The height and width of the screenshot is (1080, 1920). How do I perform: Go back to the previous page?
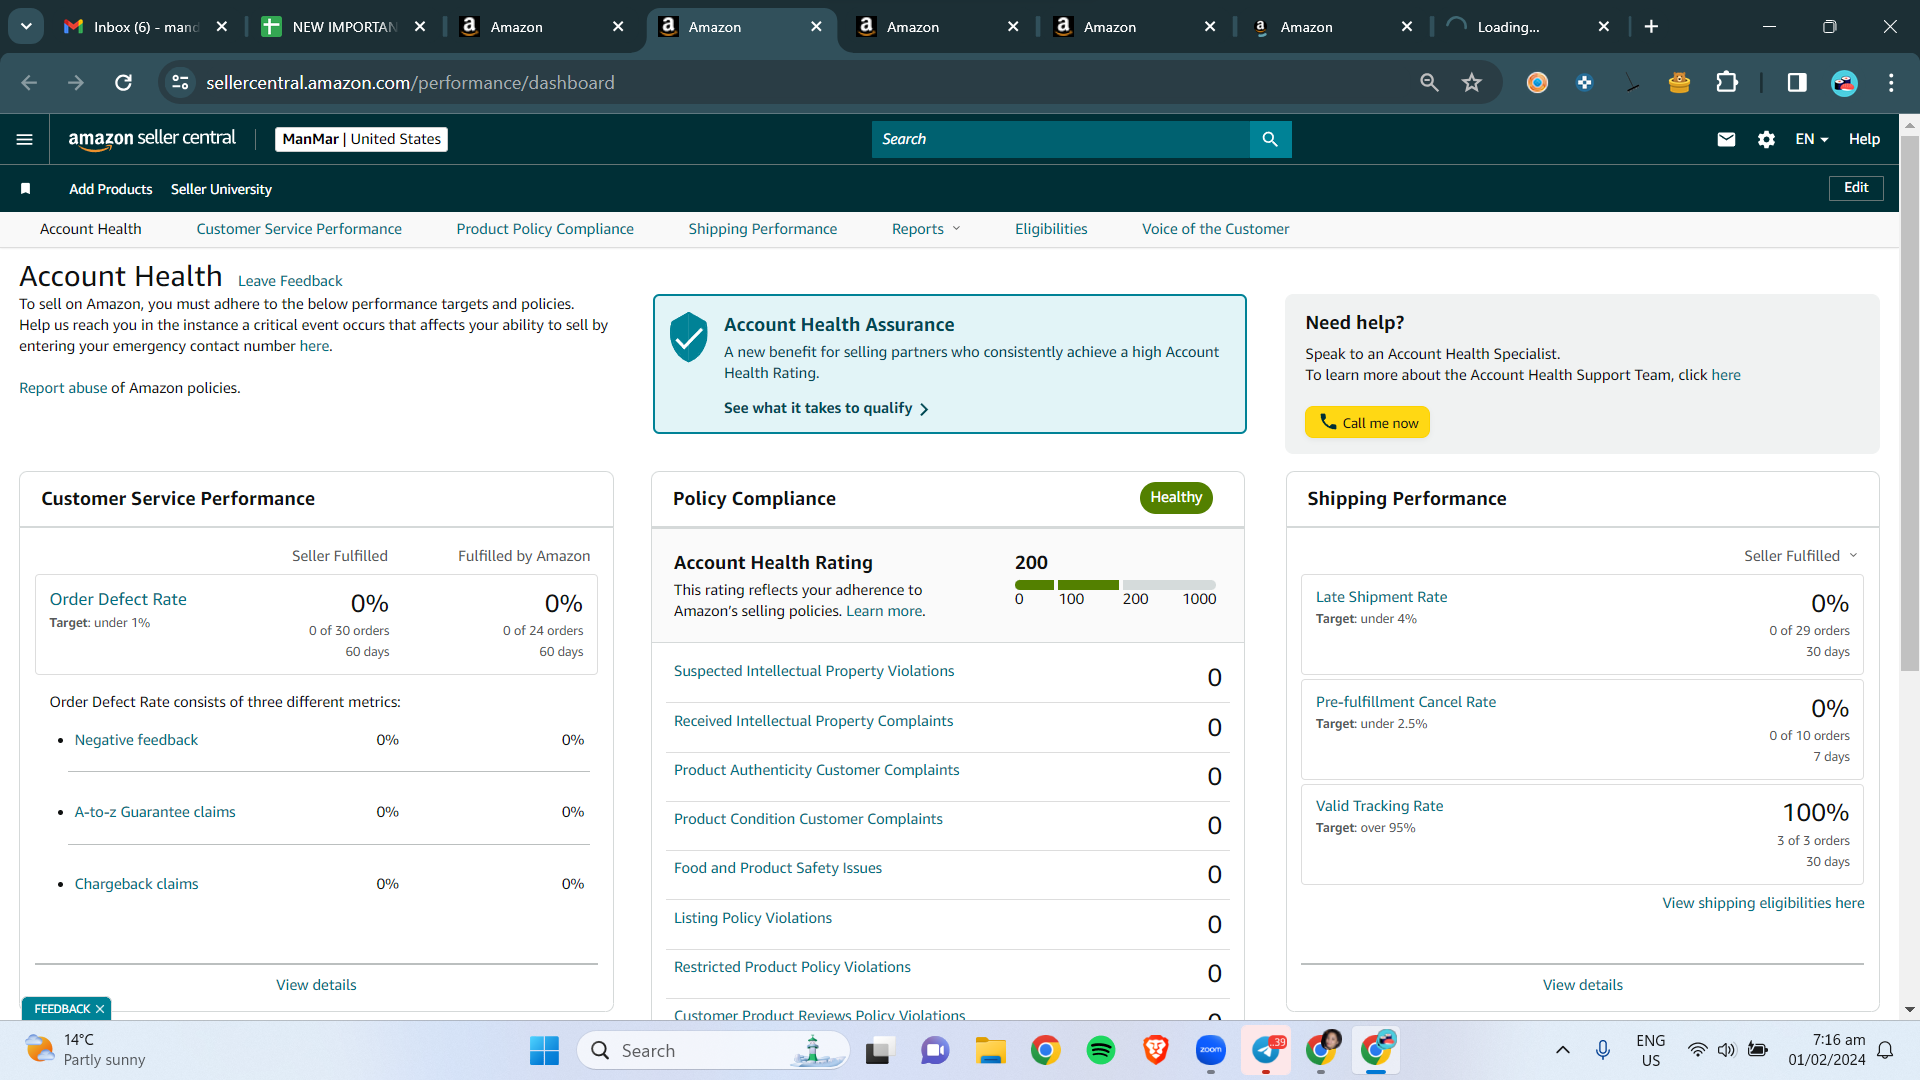click(29, 83)
